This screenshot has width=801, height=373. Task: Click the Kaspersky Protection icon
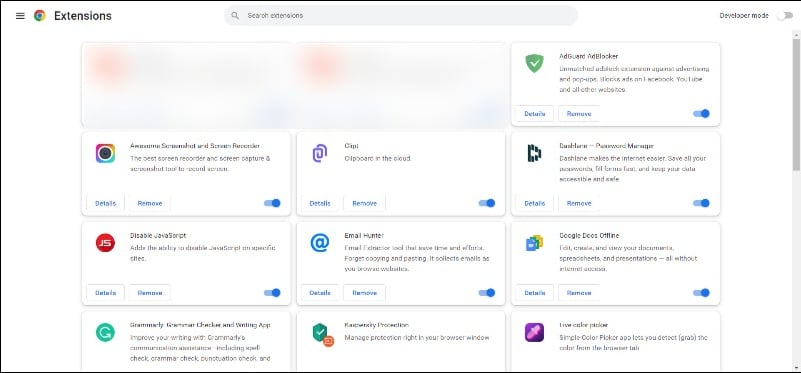pyautogui.click(x=322, y=335)
